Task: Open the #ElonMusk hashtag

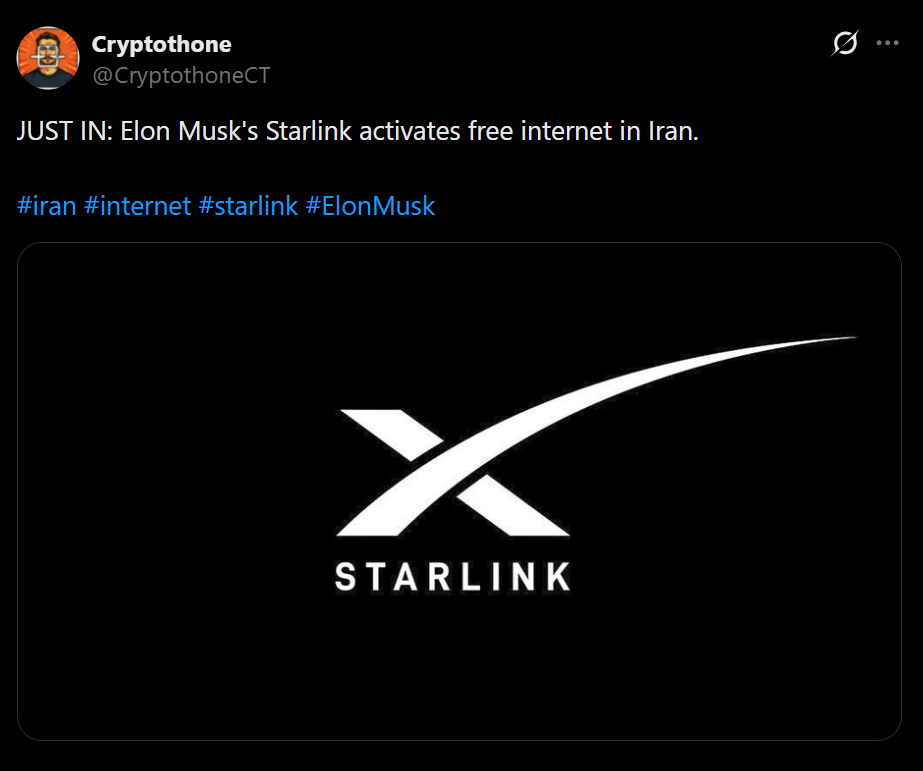Action: pos(371,206)
